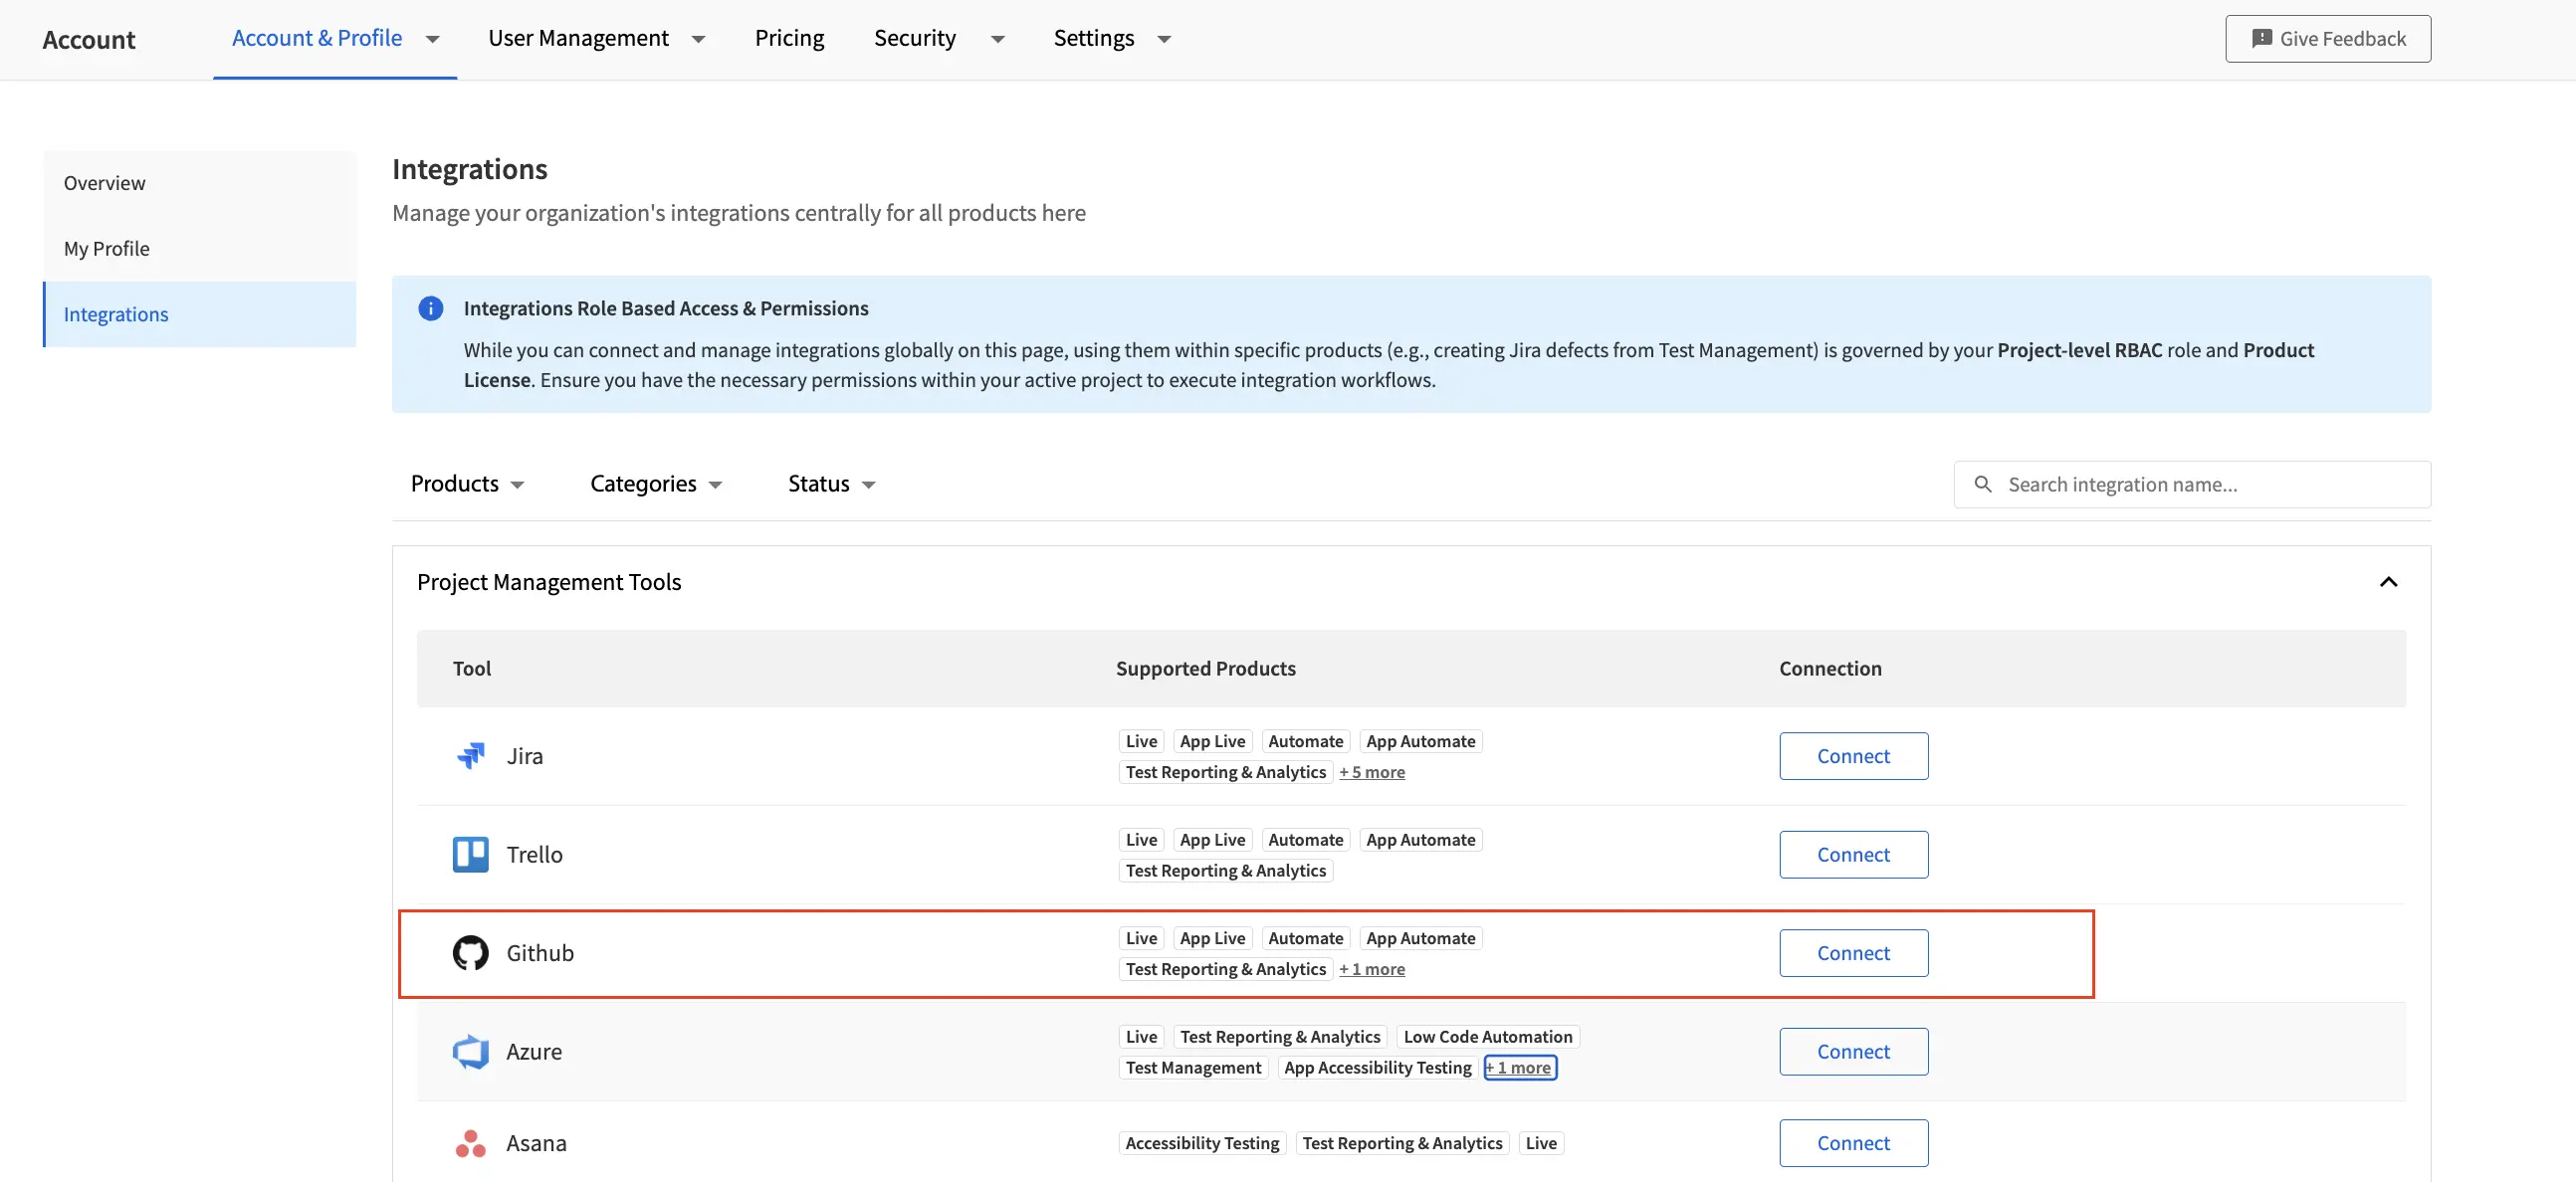
Task: Open the Categories filter dropdown
Action: pos(656,484)
